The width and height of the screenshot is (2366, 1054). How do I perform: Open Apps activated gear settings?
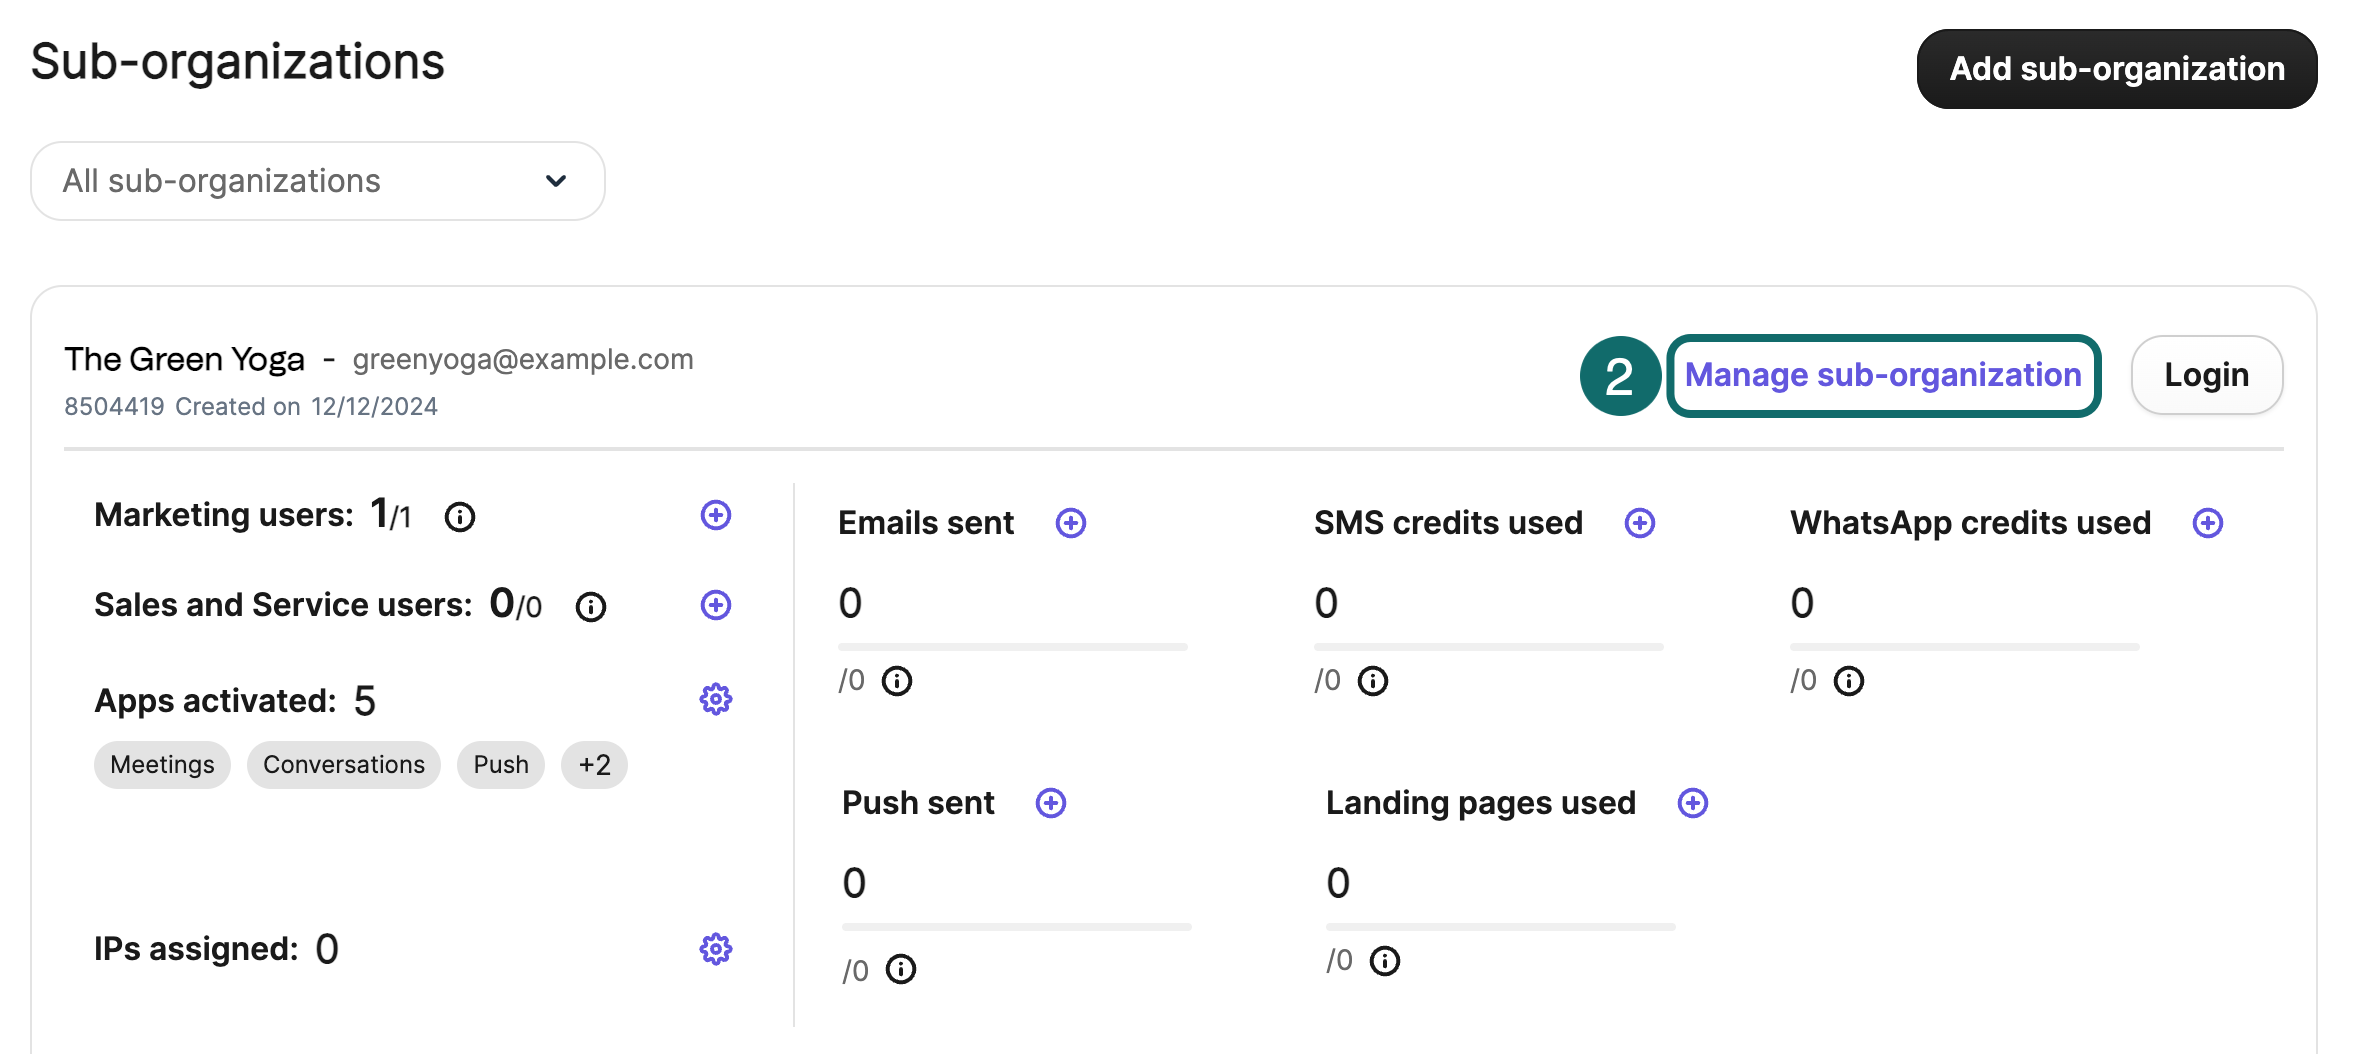point(715,699)
